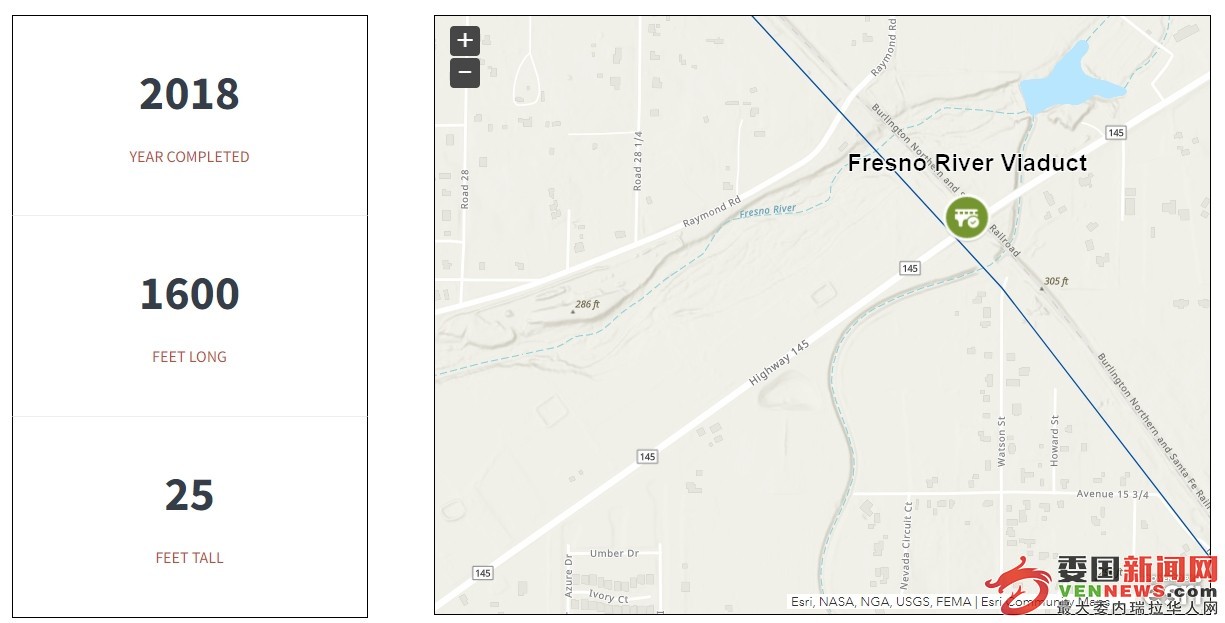Click the 145 shield on lower Highway 145

coord(647,457)
